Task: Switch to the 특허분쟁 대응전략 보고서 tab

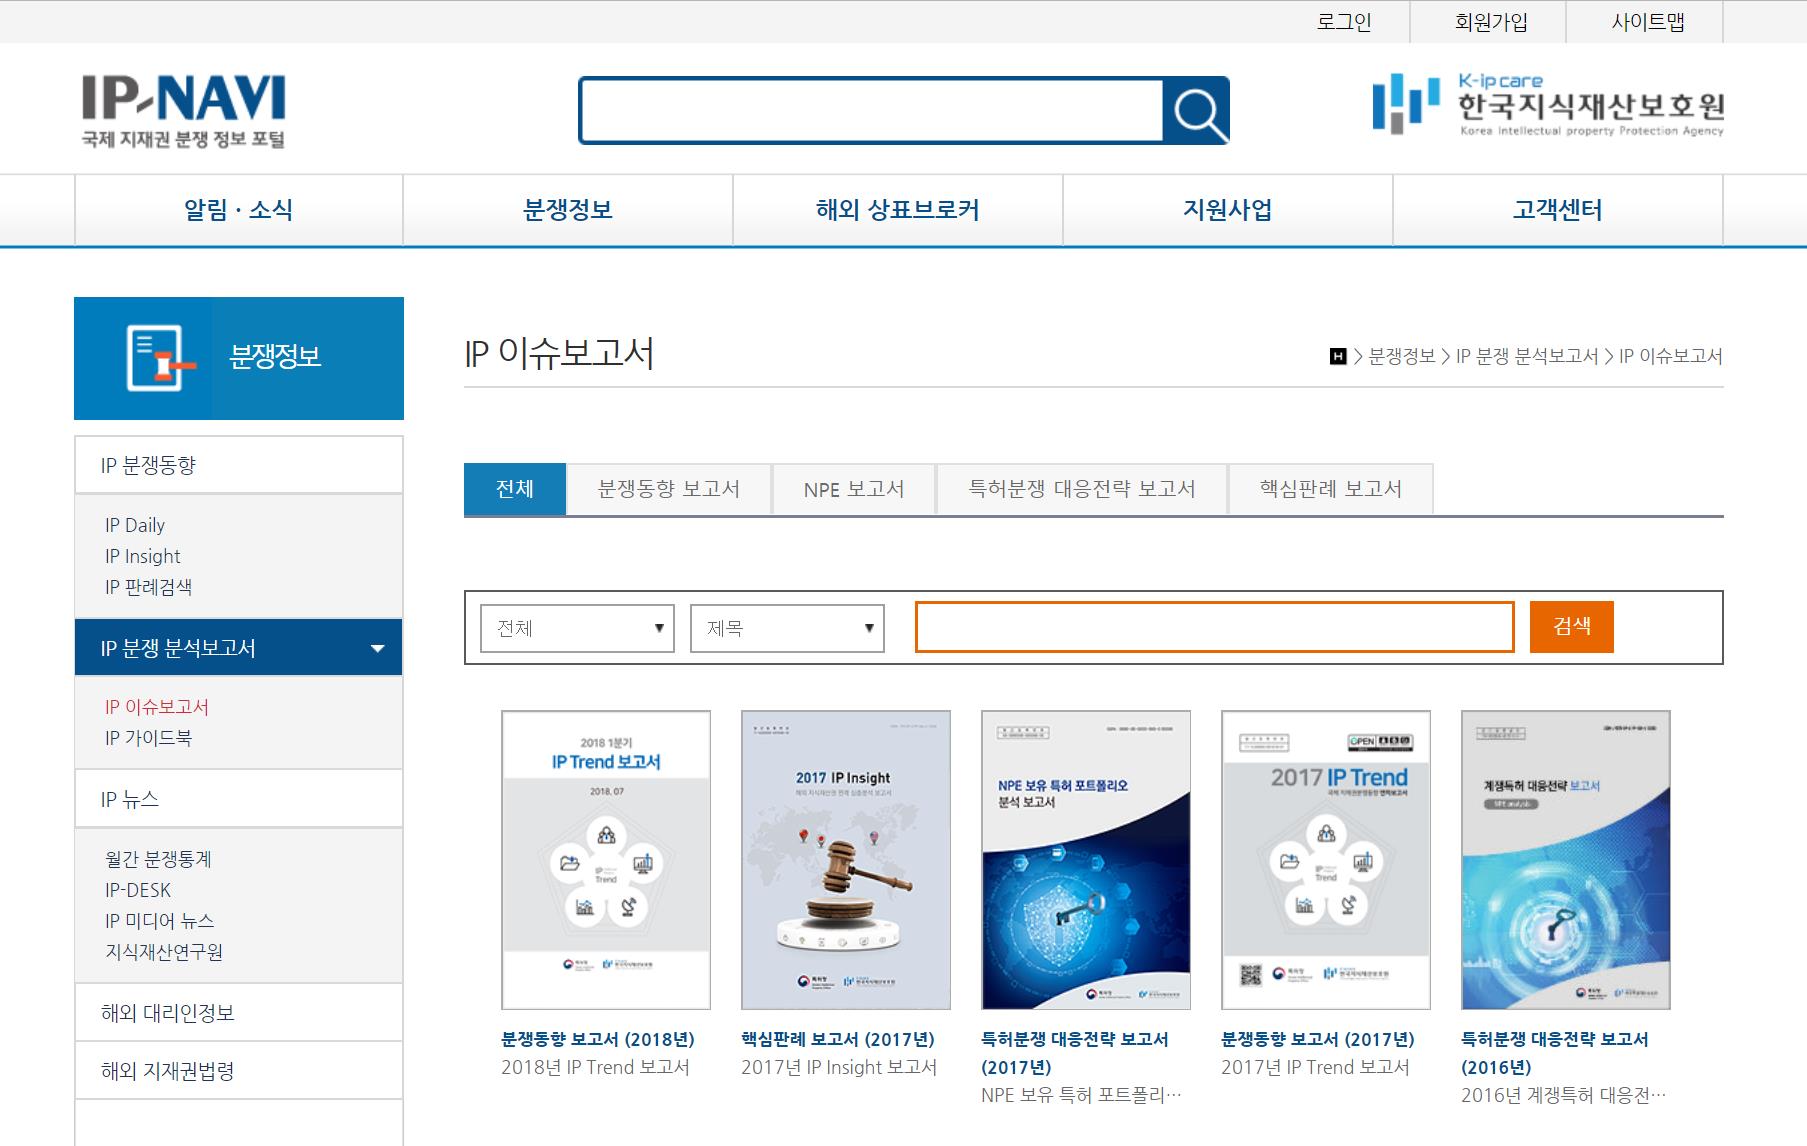Action: point(1082,489)
